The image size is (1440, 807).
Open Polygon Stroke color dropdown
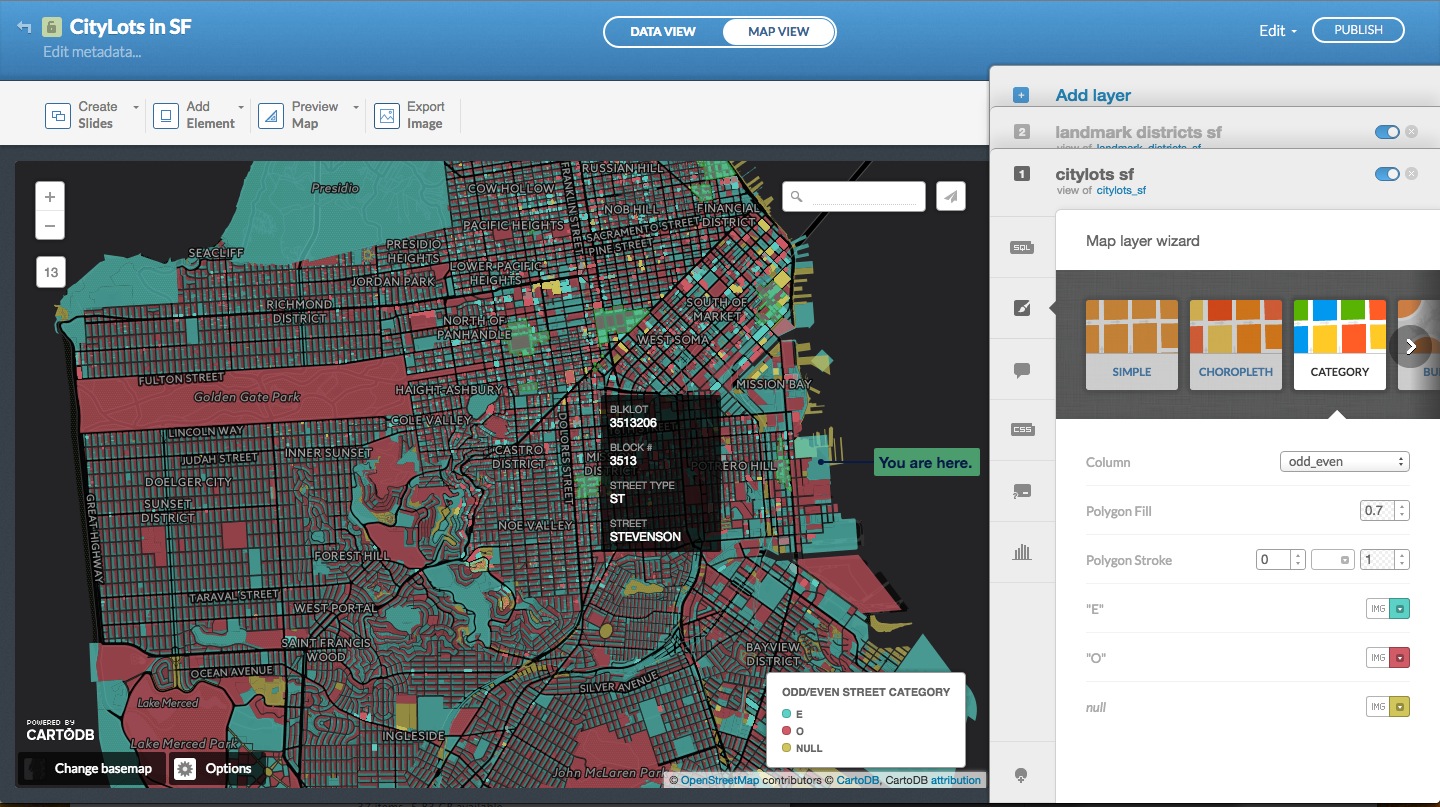tap(1333, 560)
